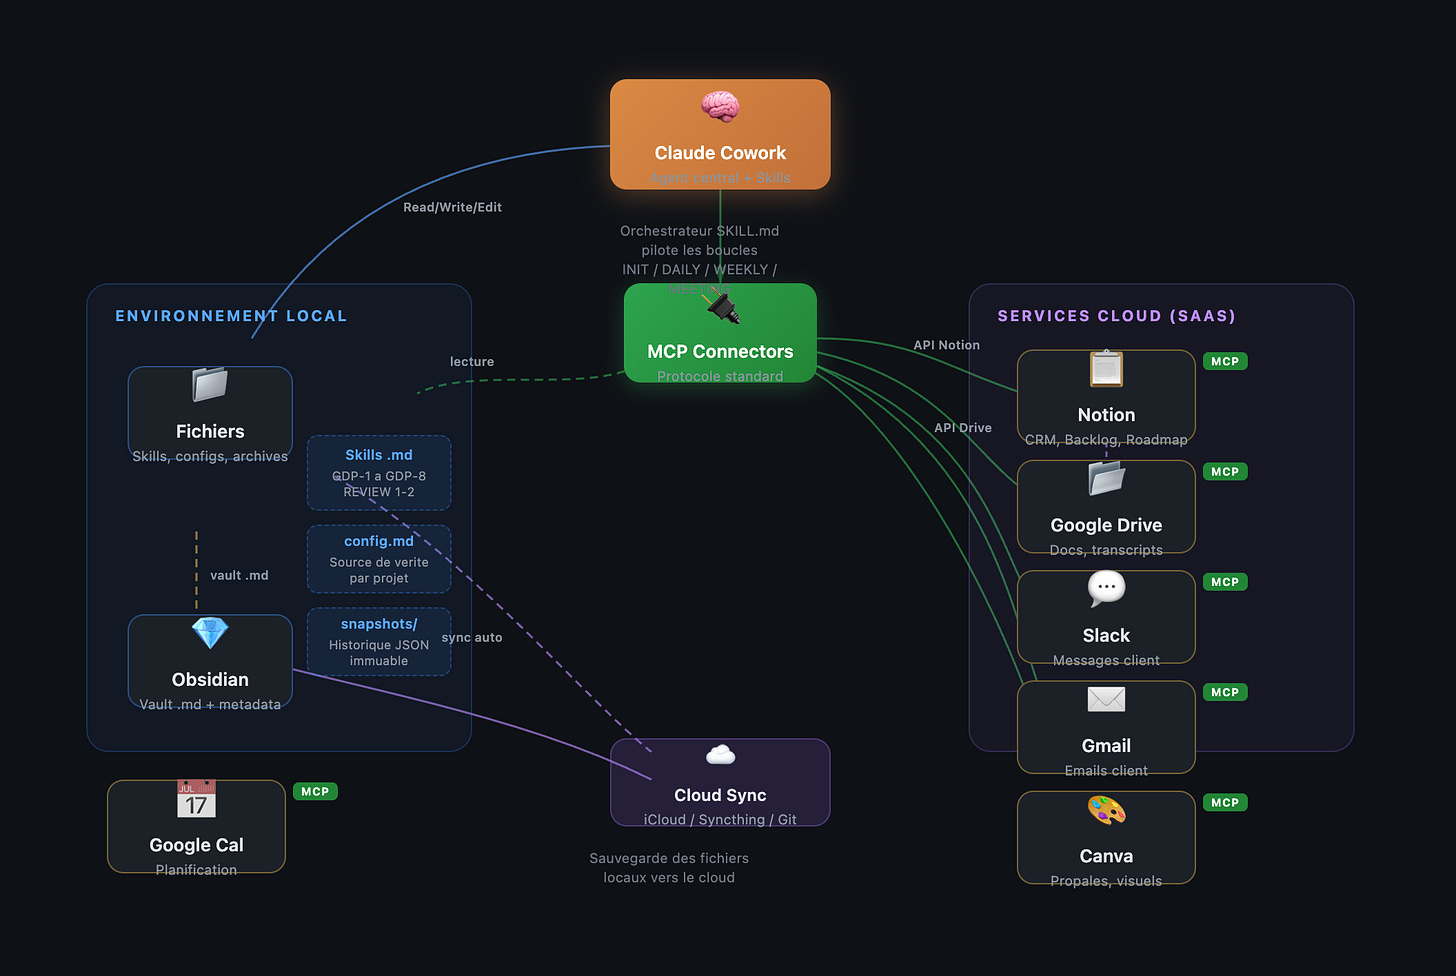Click the "Read/Write/Edit" connector label
Viewport: 1456px width, 976px height.
453,207
